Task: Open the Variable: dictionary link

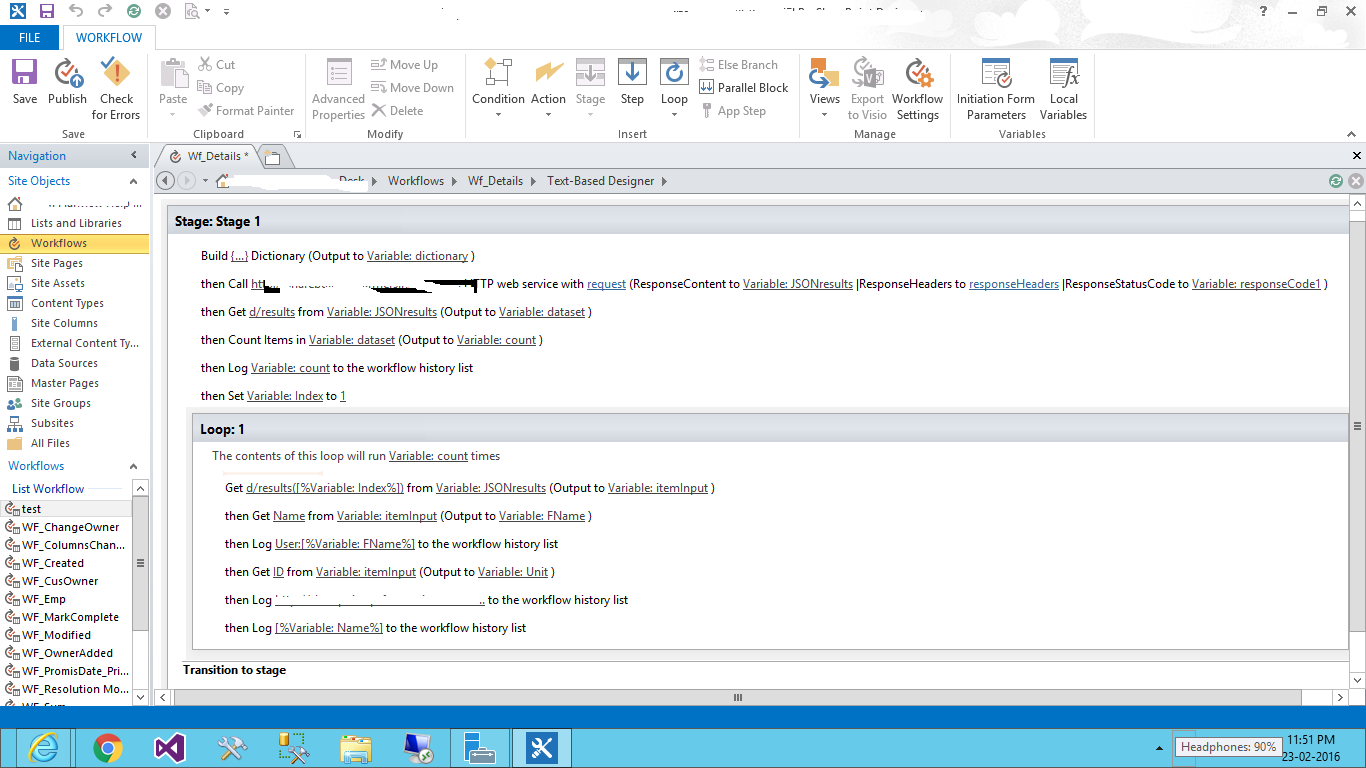Action: [417, 255]
